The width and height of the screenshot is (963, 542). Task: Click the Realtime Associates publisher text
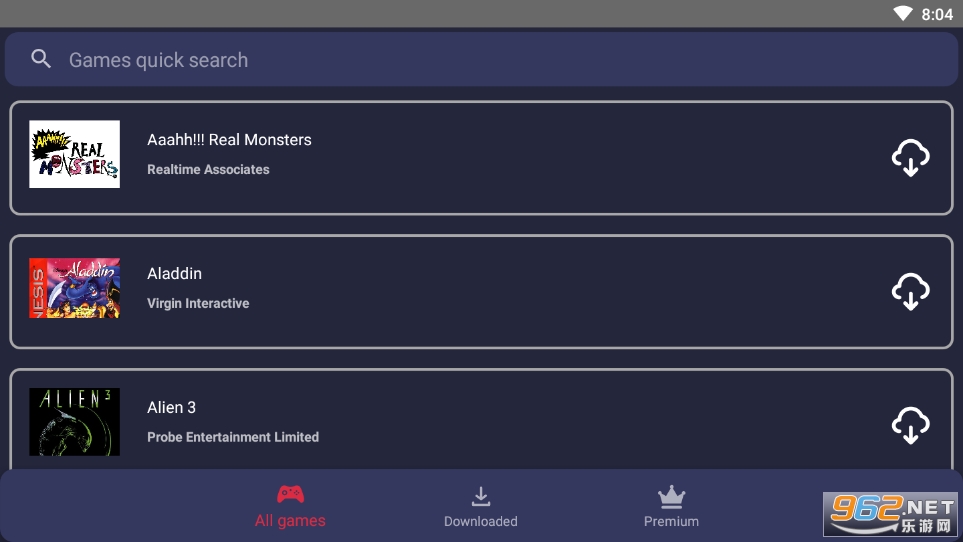[x=208, y=169]
